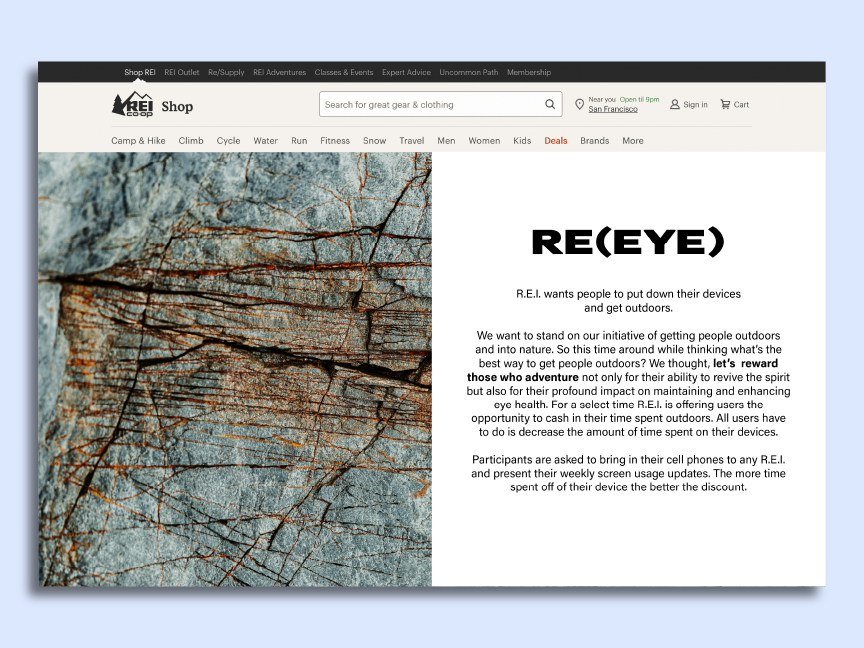Screen dimensions: 864x648
Task: Open the Cycle menu
Action: click(228, 141)
